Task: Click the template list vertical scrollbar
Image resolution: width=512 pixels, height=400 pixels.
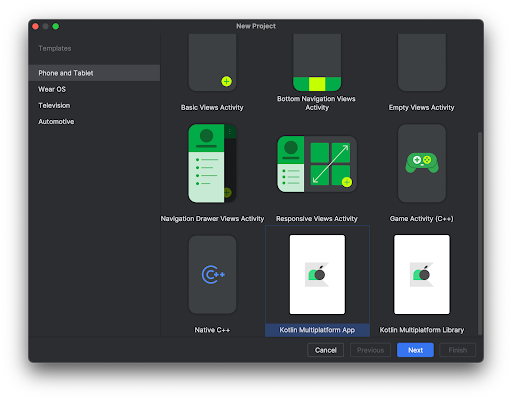Action: (480, 233)
